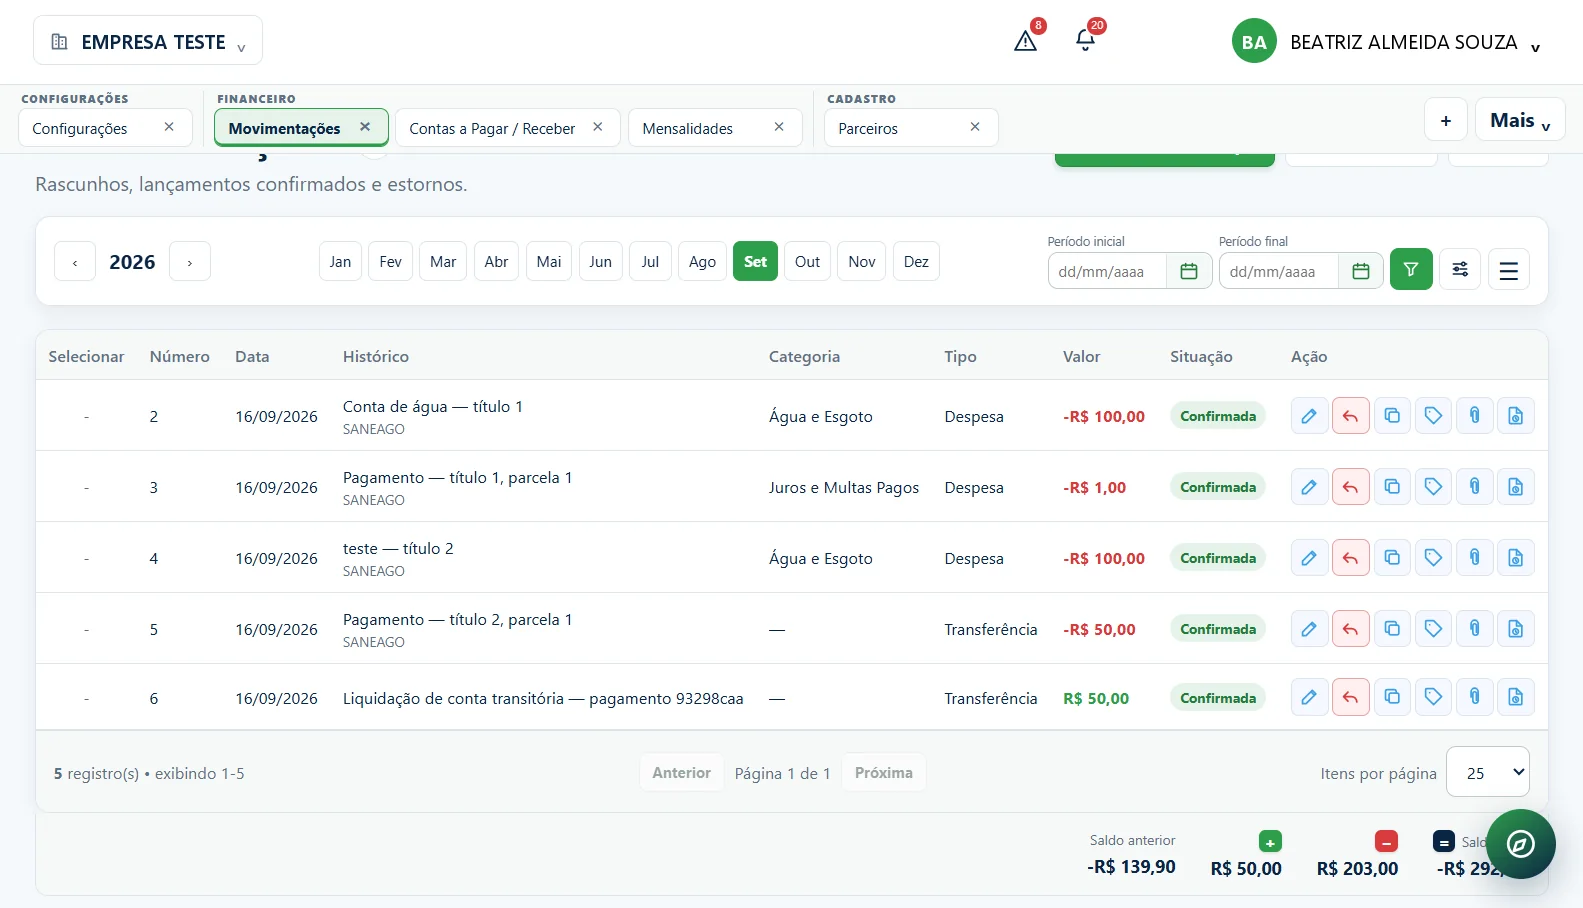The width and height of the screenshot is (1583, 908).
Task: Open the Mensalidades tab
Action: pos(688,129)
